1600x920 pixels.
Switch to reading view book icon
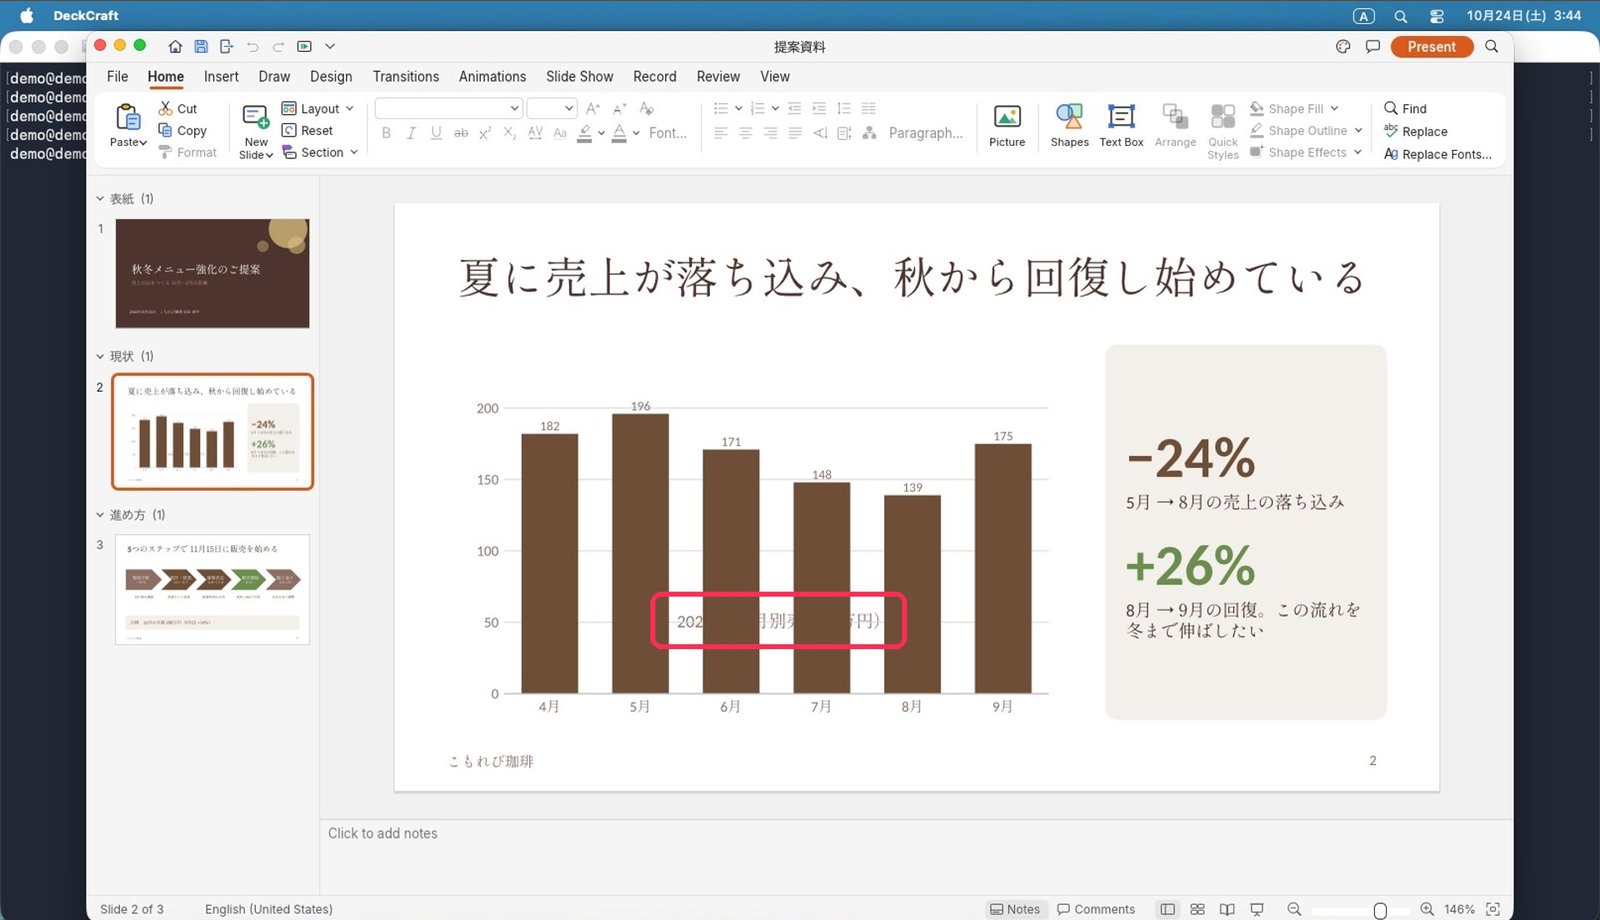1227,909
